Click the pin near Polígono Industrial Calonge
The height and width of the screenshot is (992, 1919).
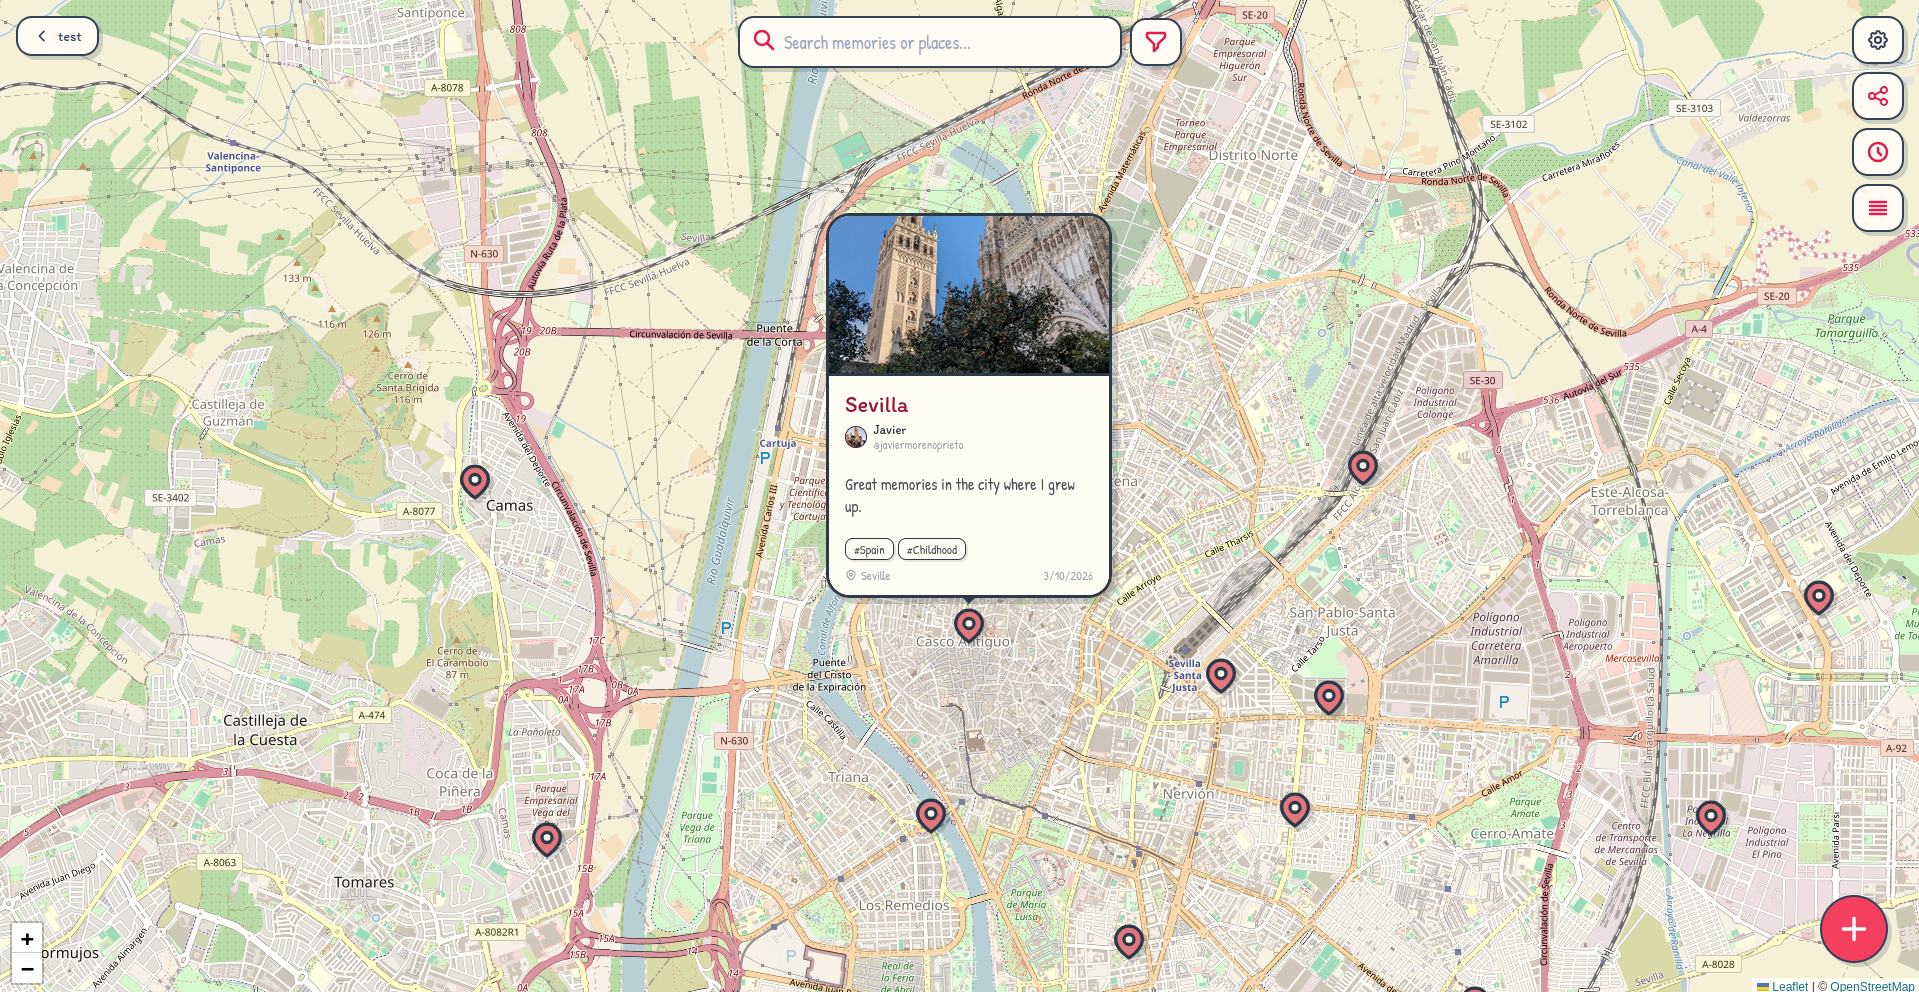coord(1362,468)
